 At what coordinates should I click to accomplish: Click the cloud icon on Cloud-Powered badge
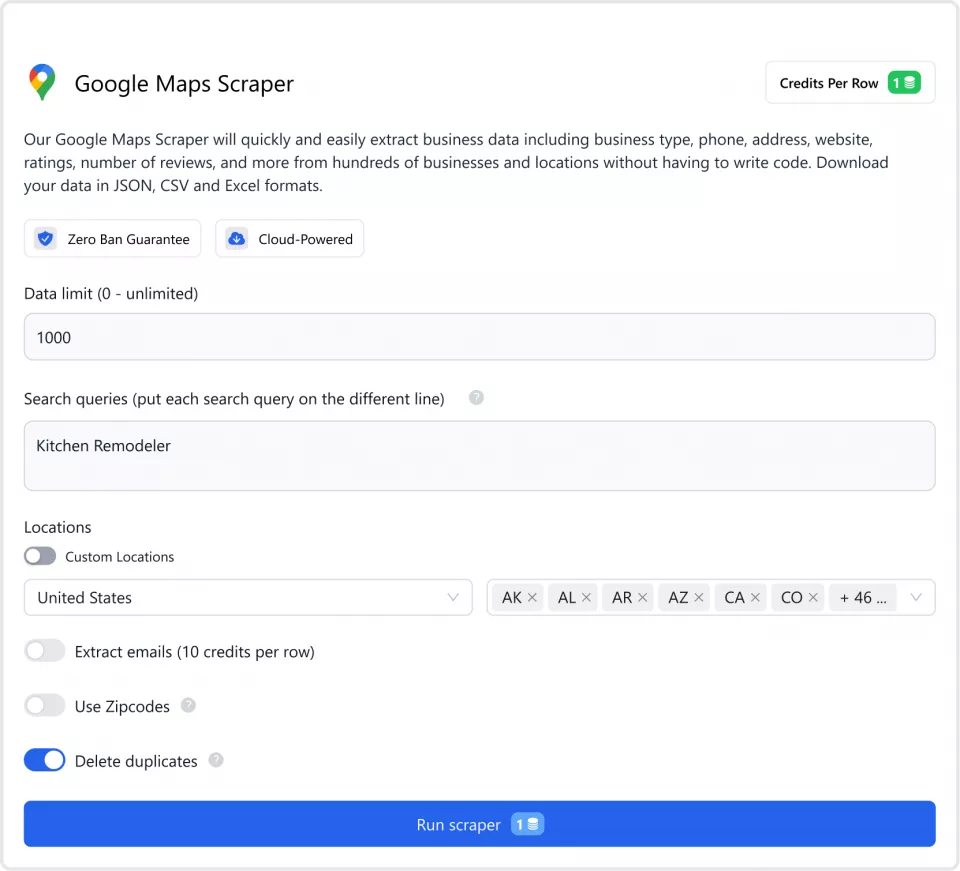[x=236, y=238]
